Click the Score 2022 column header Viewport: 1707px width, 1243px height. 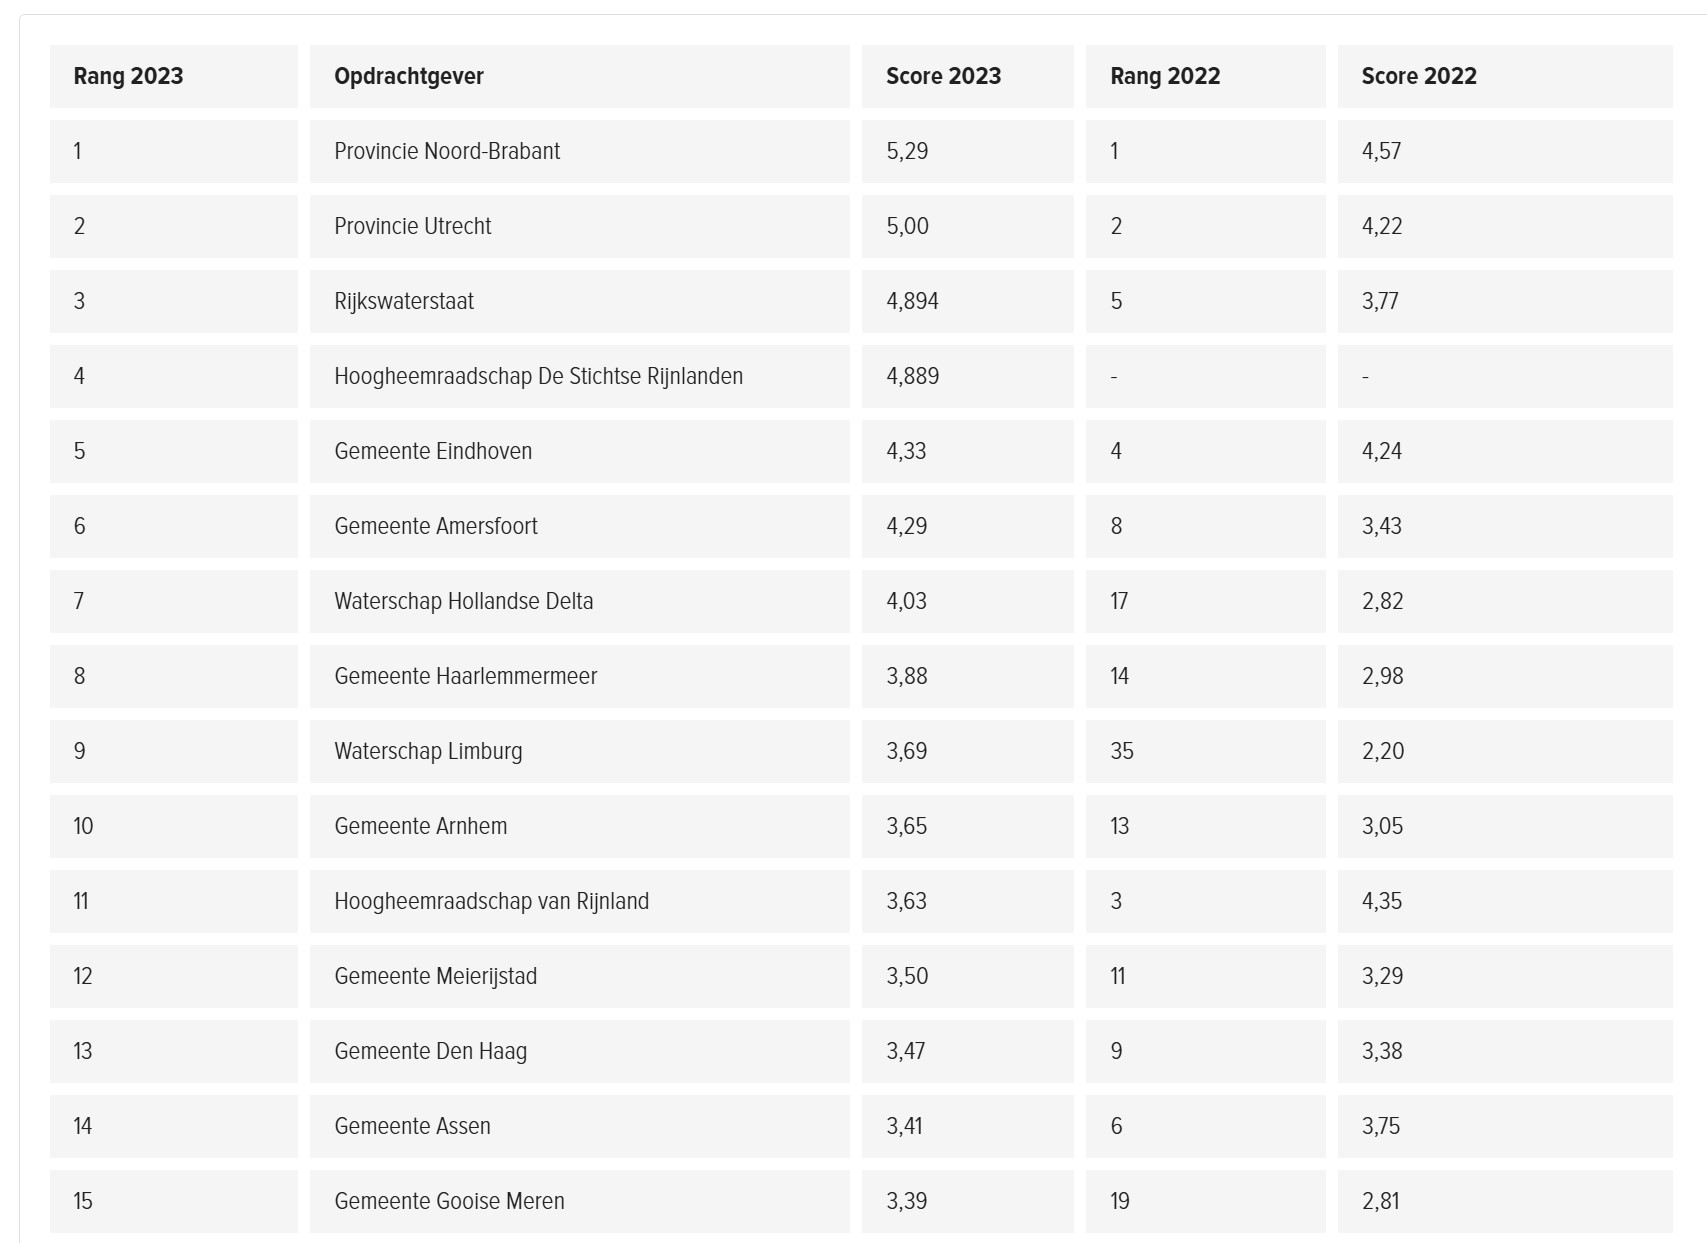(x=1418, y=76)
